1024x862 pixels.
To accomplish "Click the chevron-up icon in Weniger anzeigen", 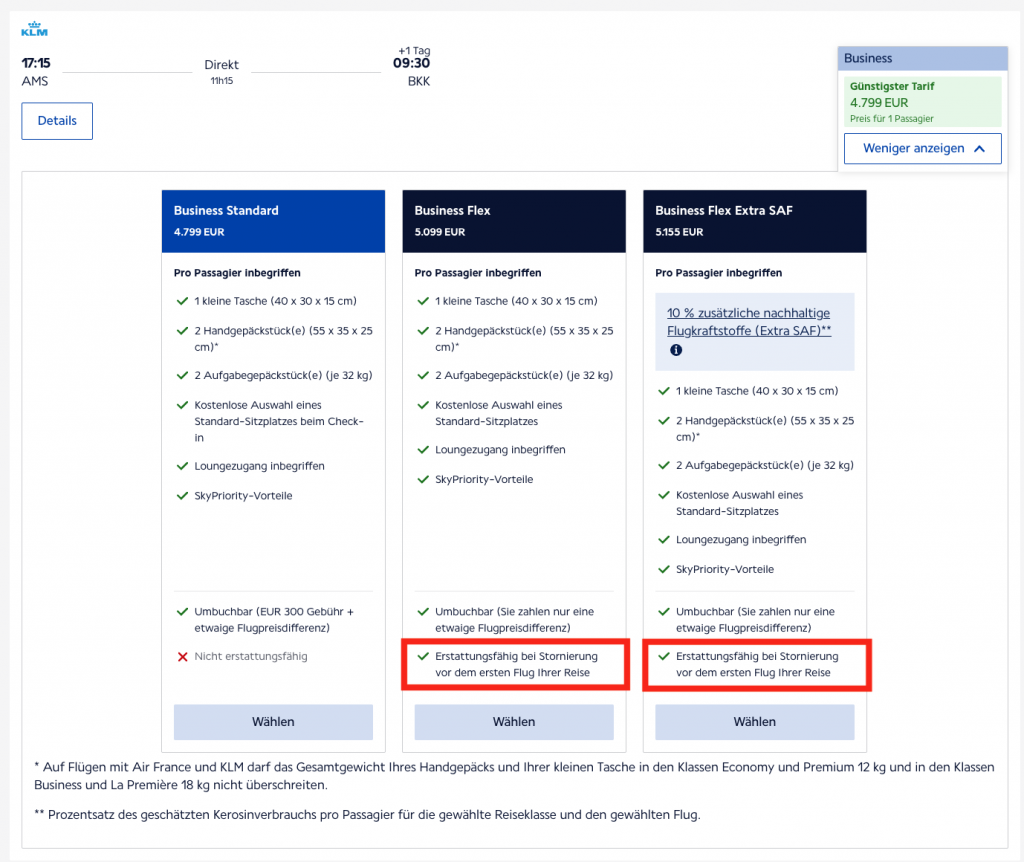I will (979, 149).
